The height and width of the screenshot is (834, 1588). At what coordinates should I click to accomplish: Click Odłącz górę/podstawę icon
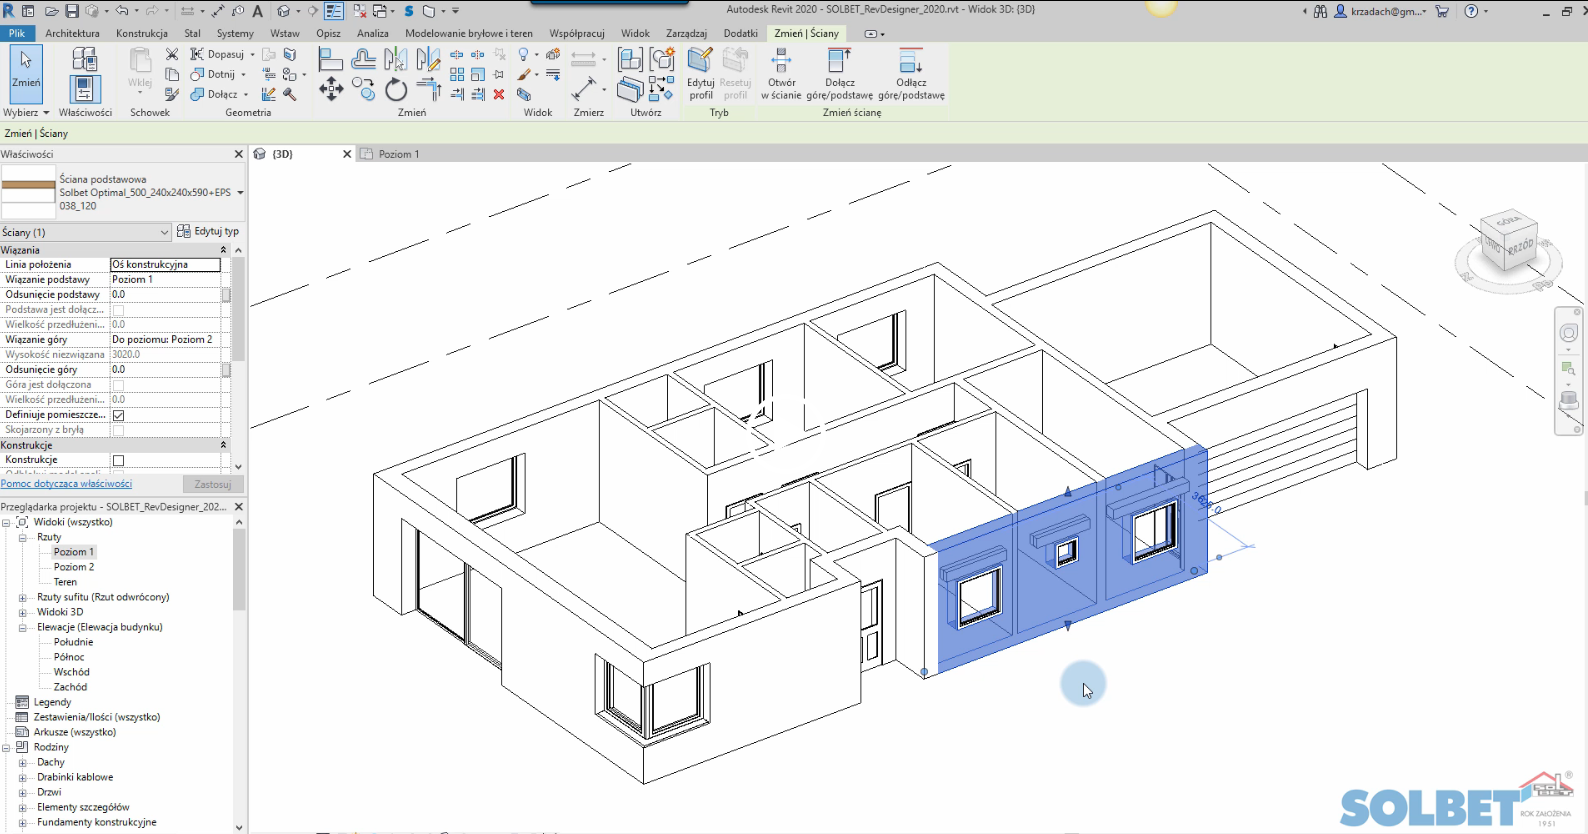(x=910, y=74)
